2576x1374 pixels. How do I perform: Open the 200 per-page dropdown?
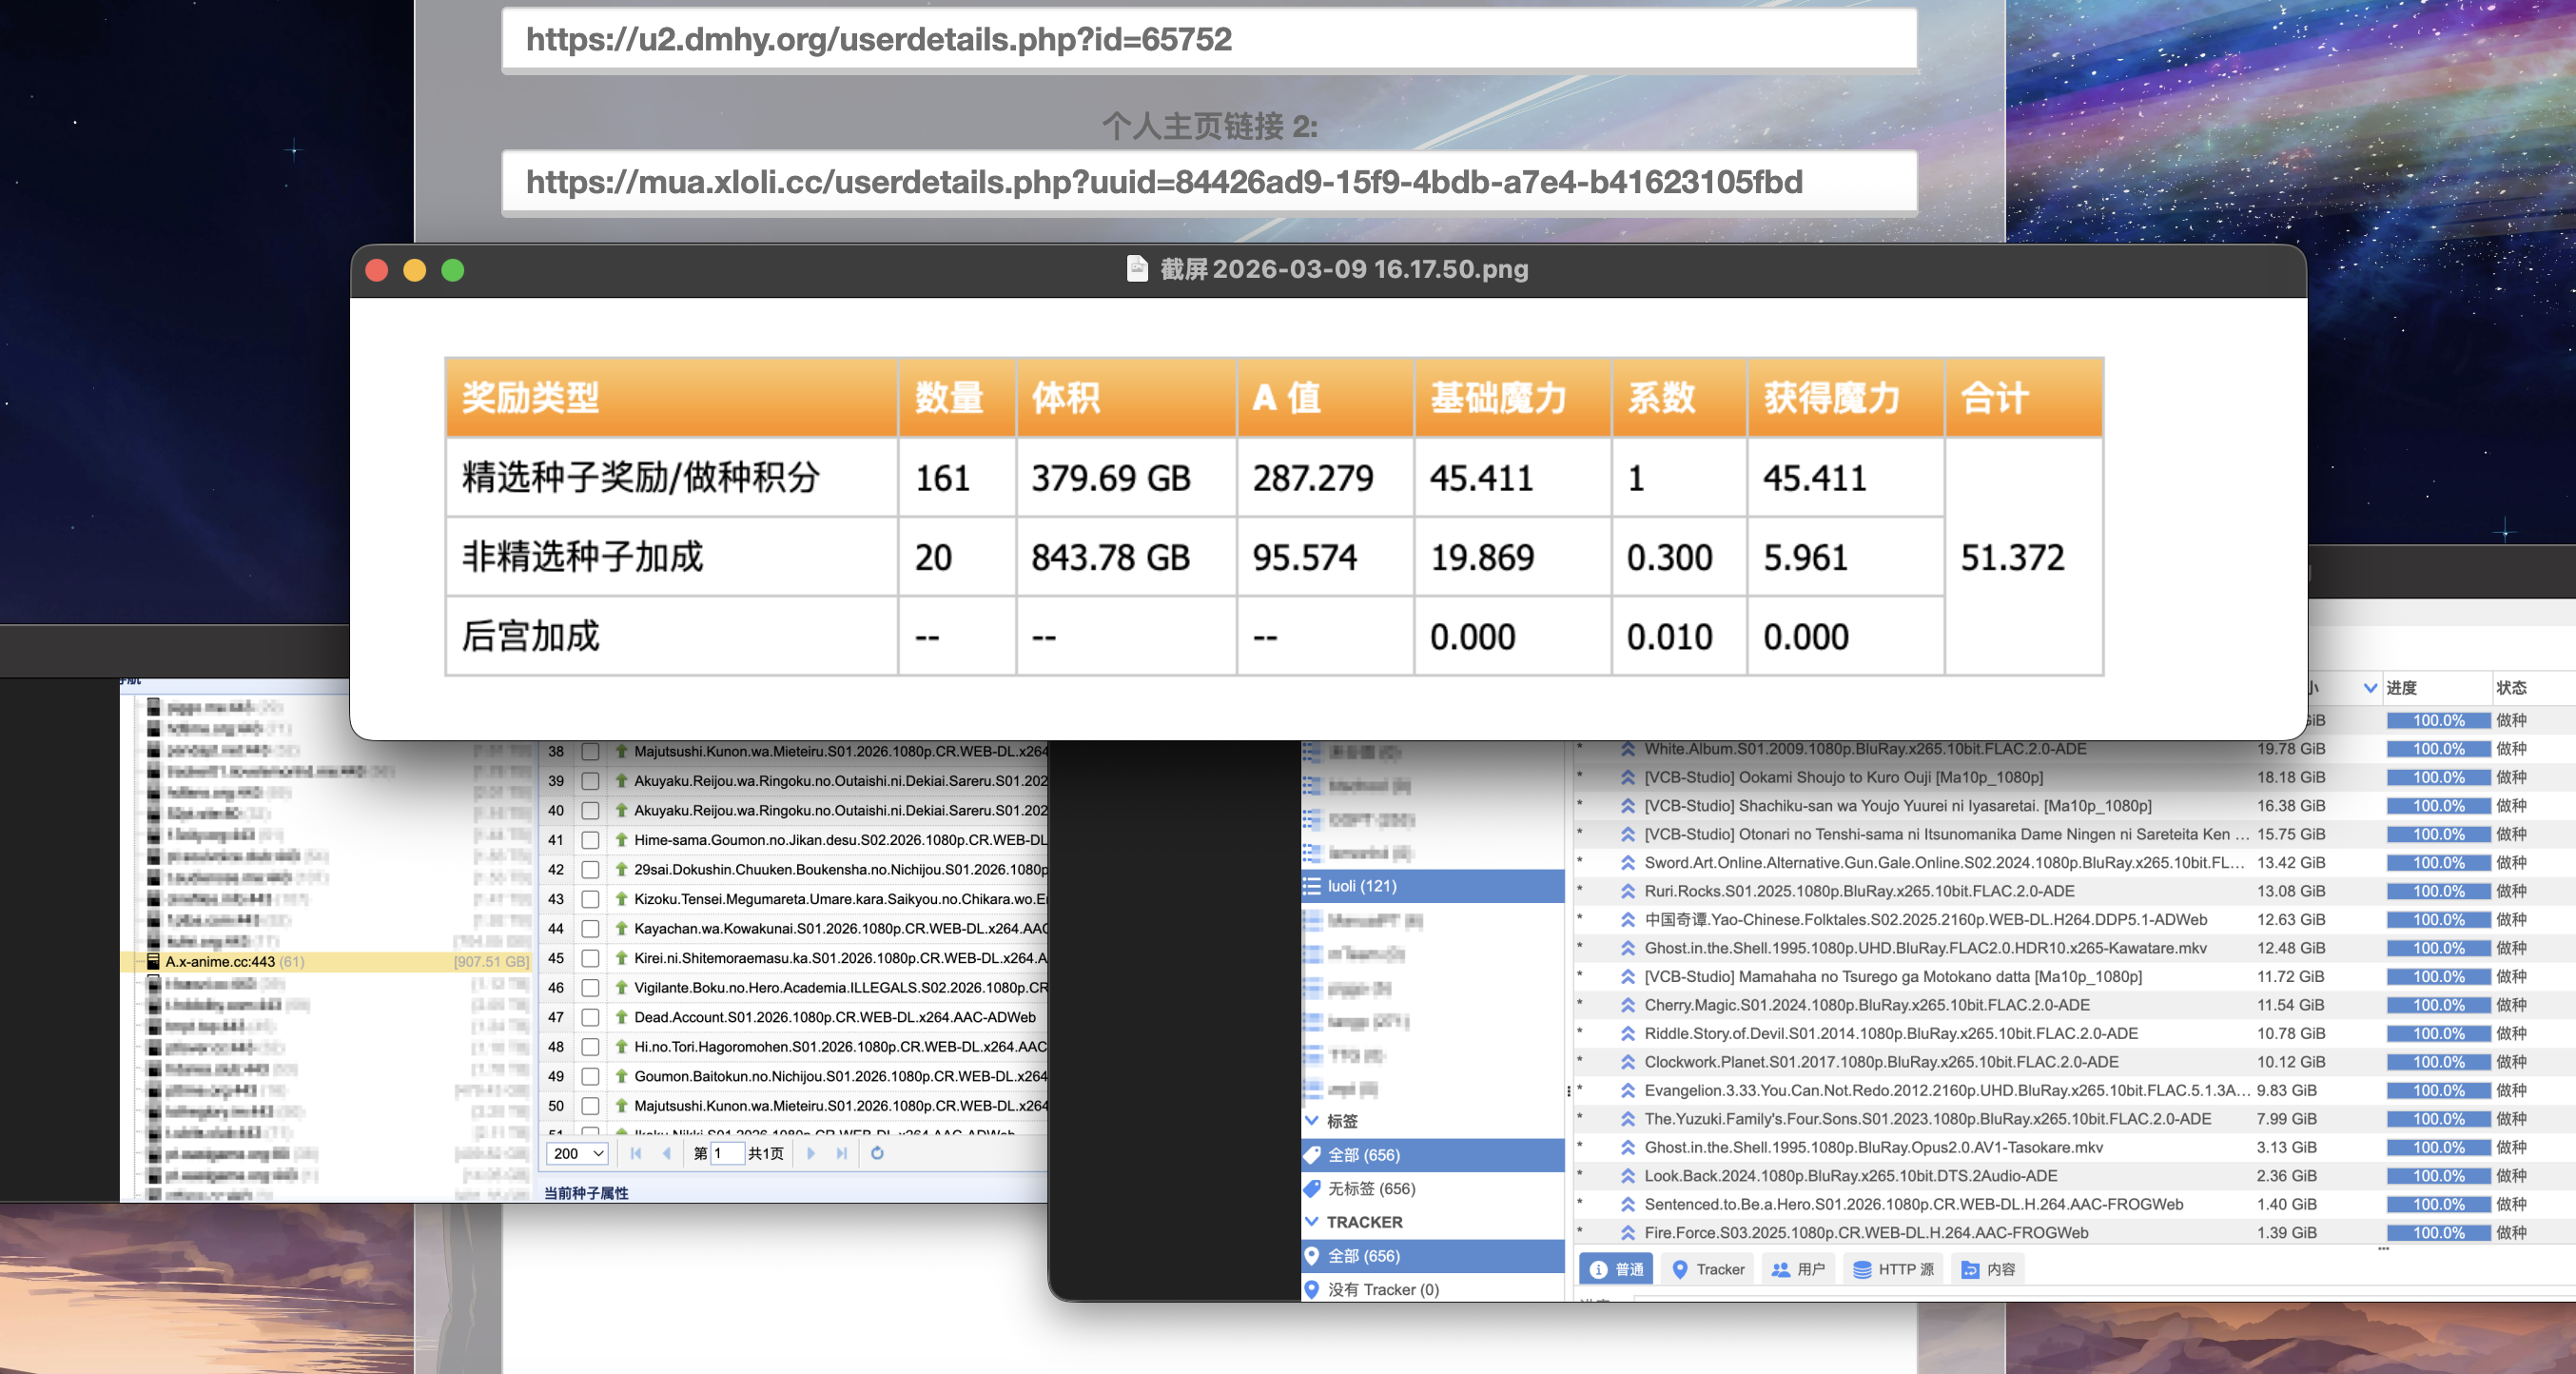click(x=577, y=1153)
